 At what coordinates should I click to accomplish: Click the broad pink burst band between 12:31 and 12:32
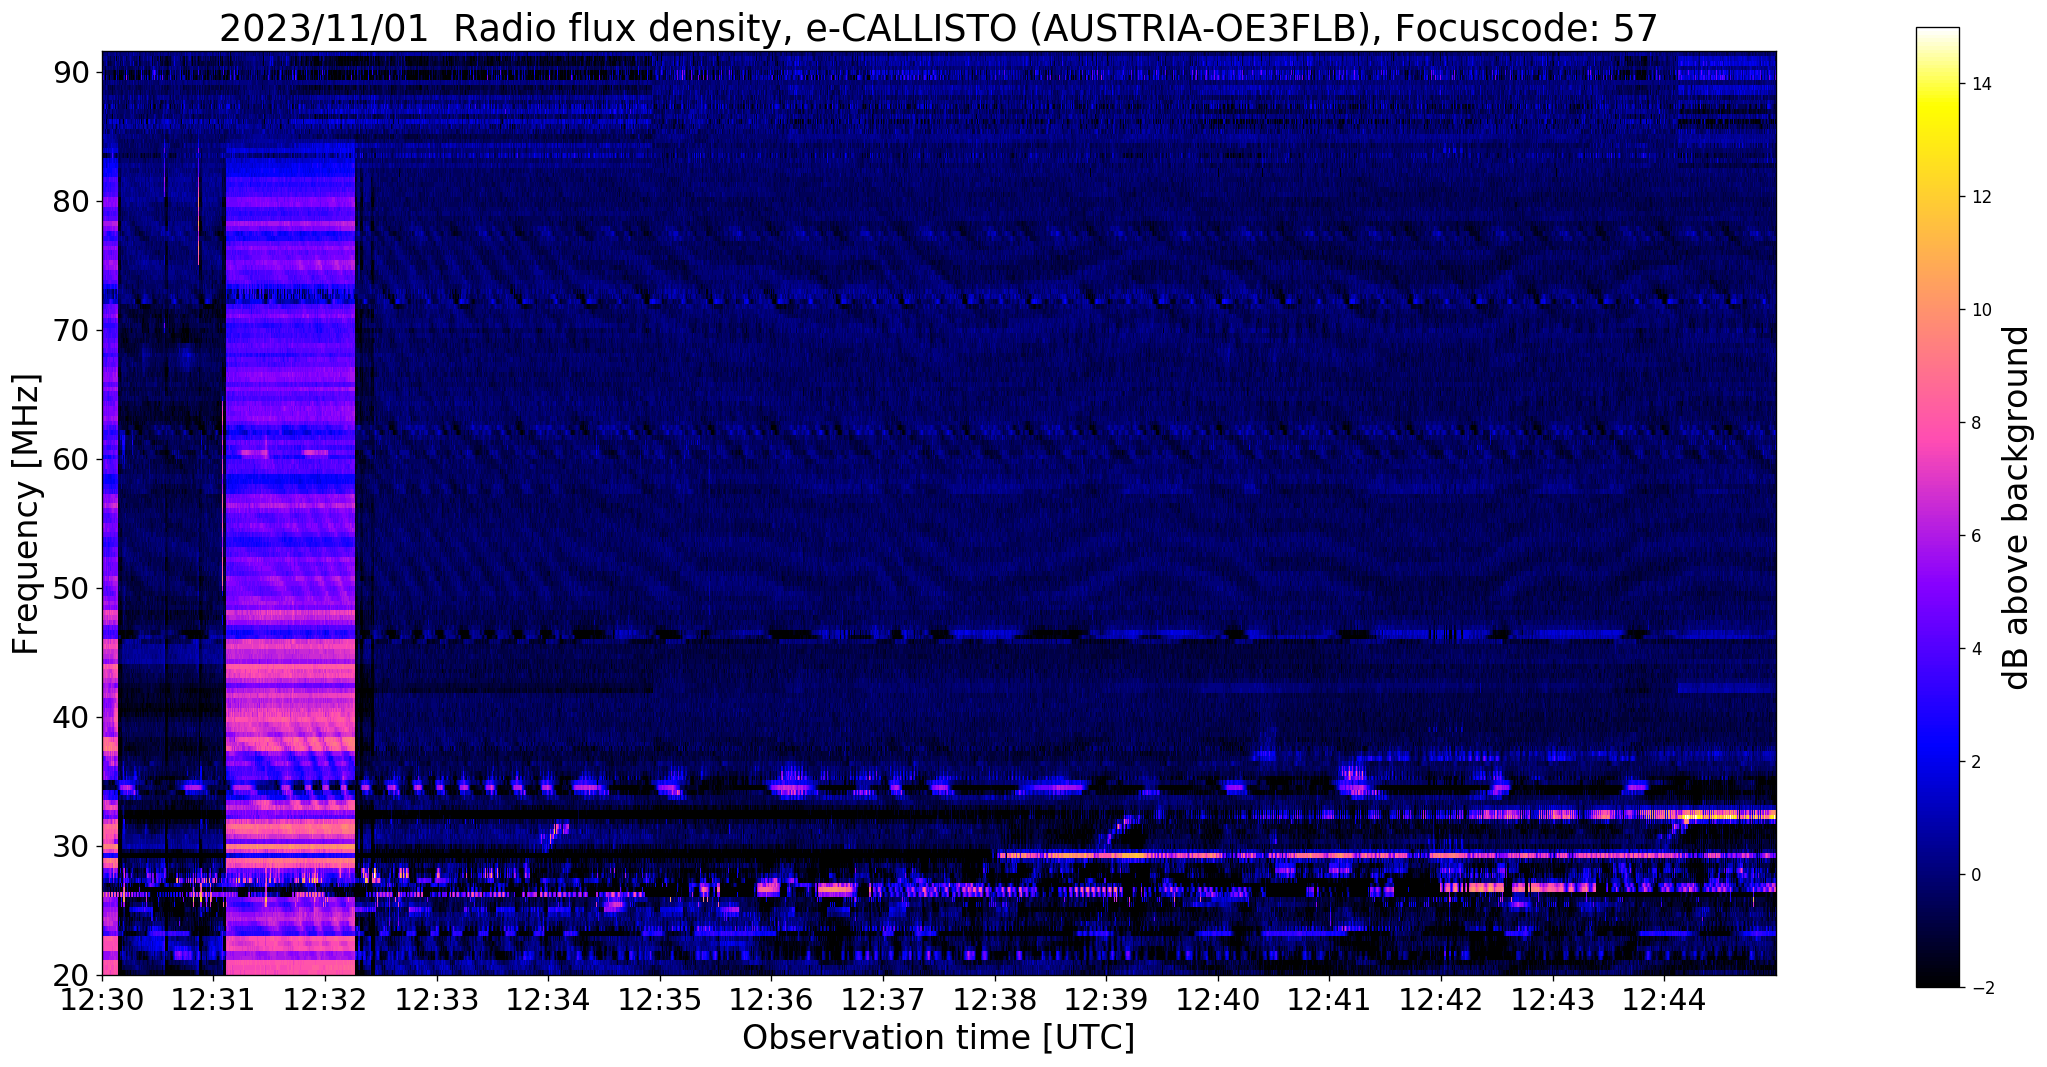click(290, 560)
